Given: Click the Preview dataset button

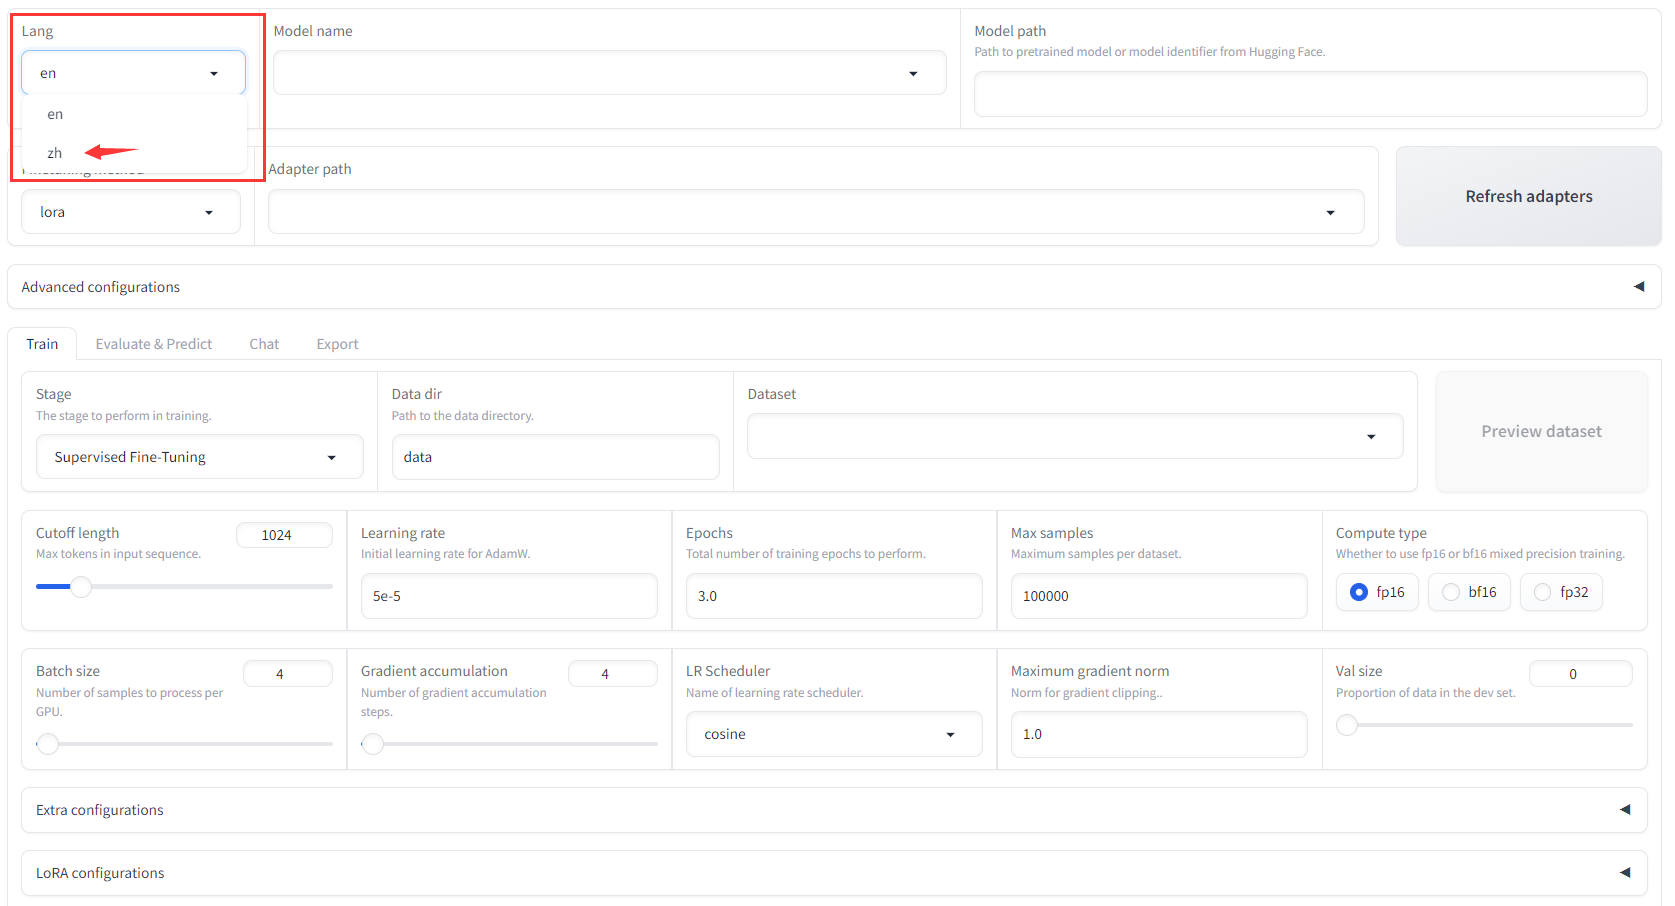Looking at the screenshot, I should (x=1541, y=431).
